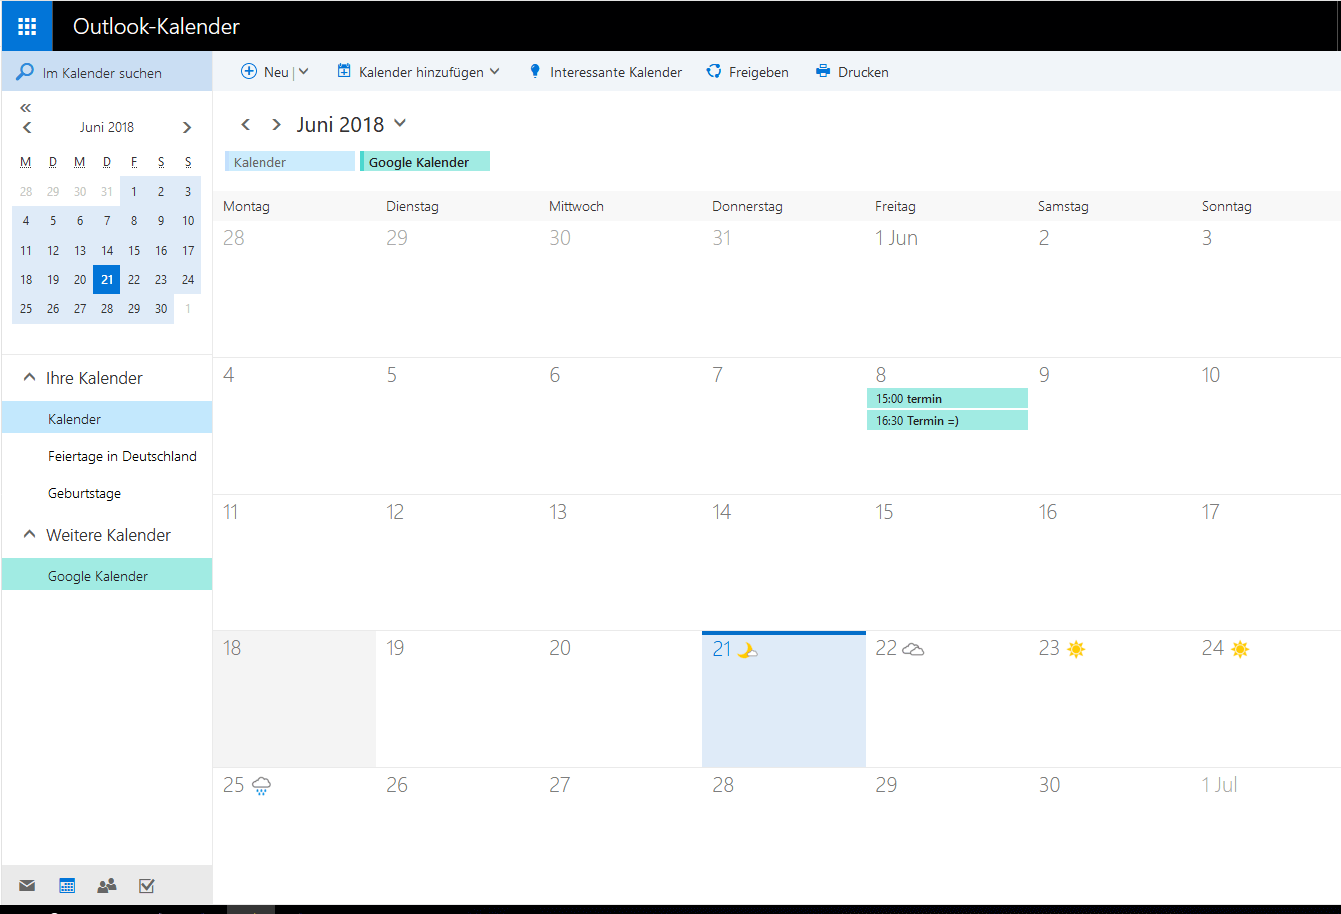Open People via the contacts icon

pos(107,885)
